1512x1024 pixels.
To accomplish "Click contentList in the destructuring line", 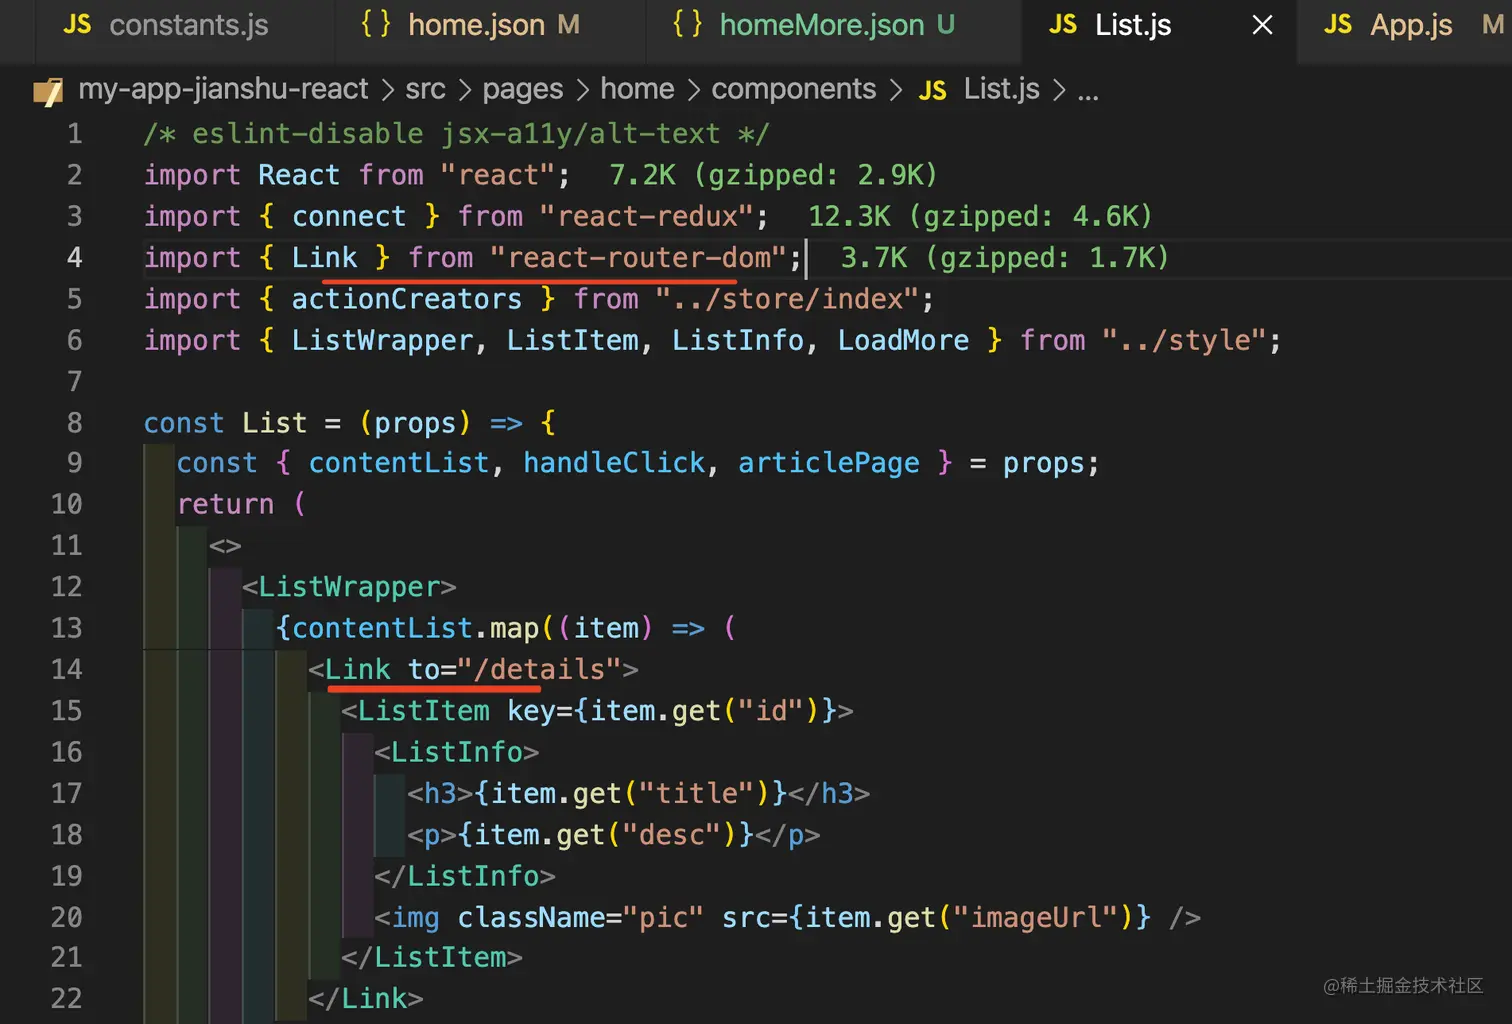I will [x=399, y=463].
